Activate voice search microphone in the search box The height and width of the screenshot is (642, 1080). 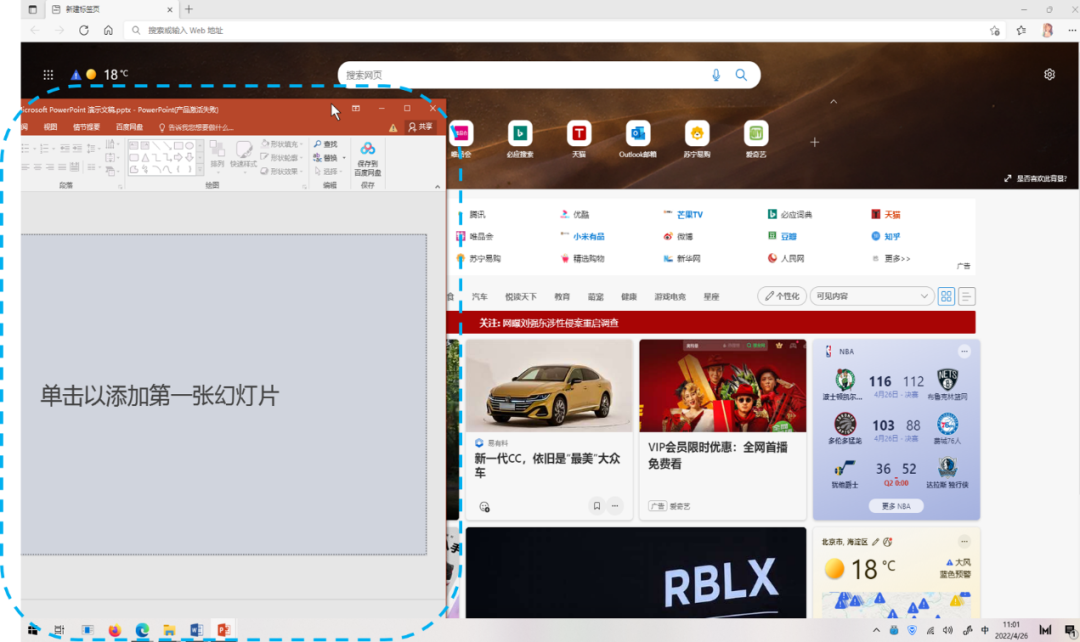[x=716, y=74]
